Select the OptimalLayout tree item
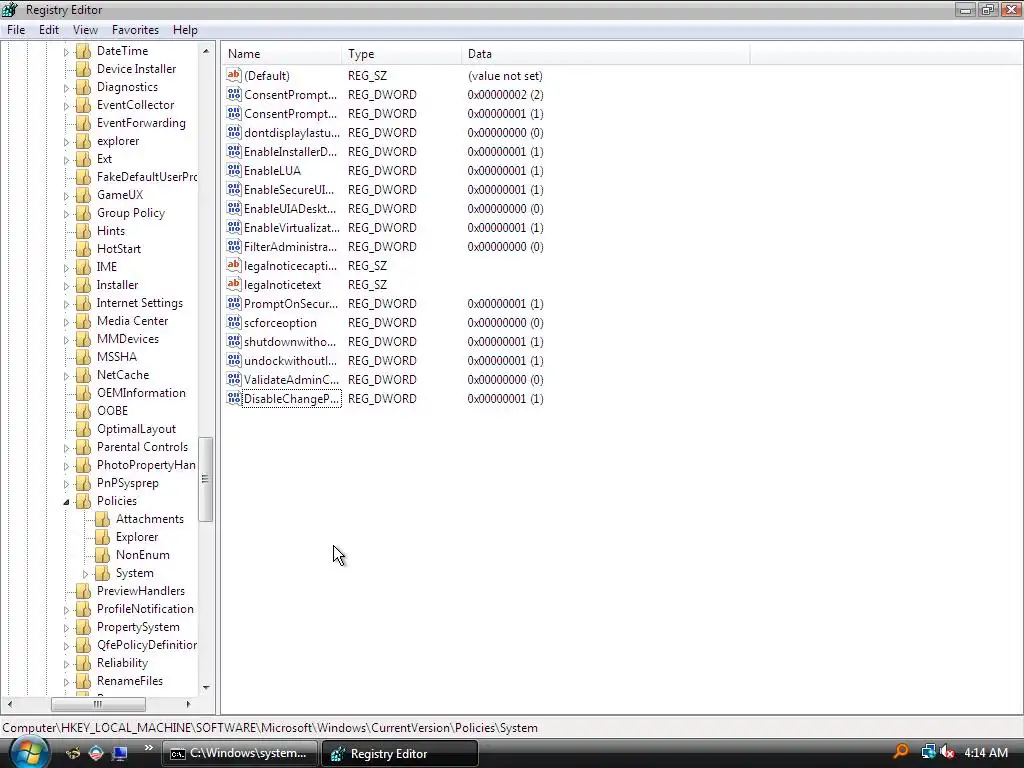This screenshot has height=768, width=1024. click(x=136, y=429)
